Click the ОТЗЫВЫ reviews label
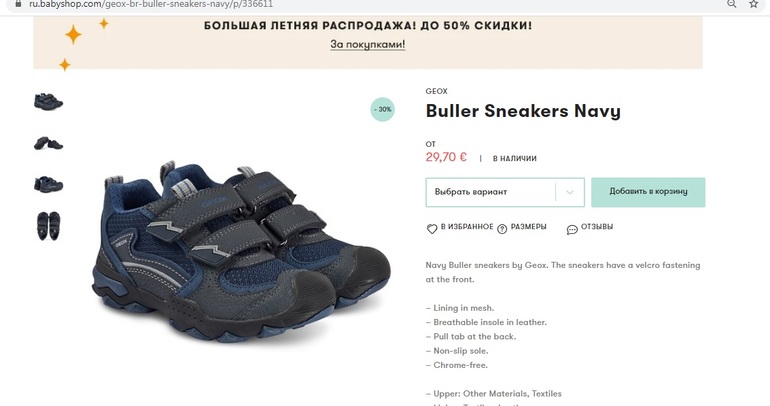770x406 pixels. coord(597,227)
